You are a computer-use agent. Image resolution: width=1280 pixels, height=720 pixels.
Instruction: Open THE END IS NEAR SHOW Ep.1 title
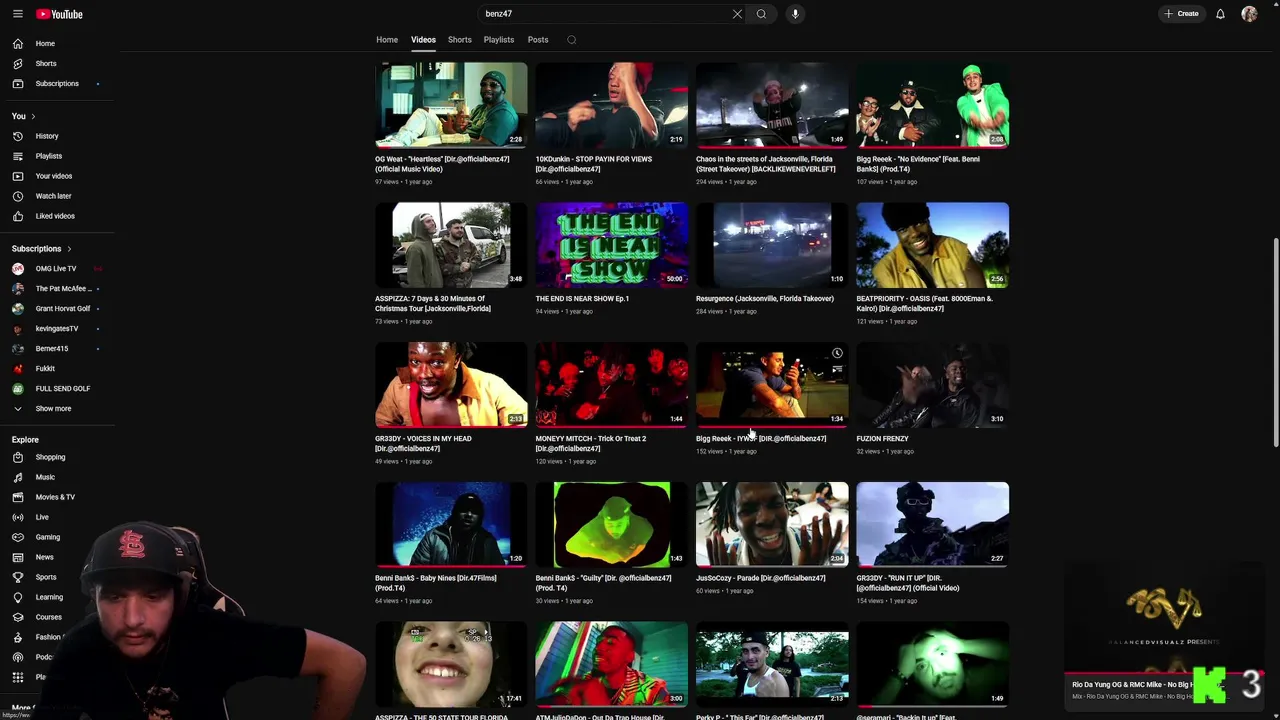582,299
